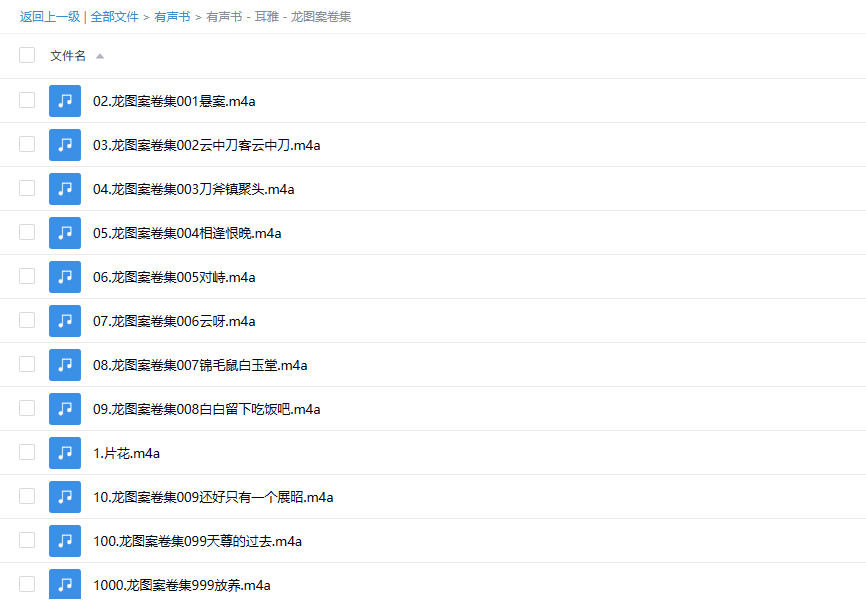
Task: Check the select-all checkbox in the header row
Action: click(27, 55)
